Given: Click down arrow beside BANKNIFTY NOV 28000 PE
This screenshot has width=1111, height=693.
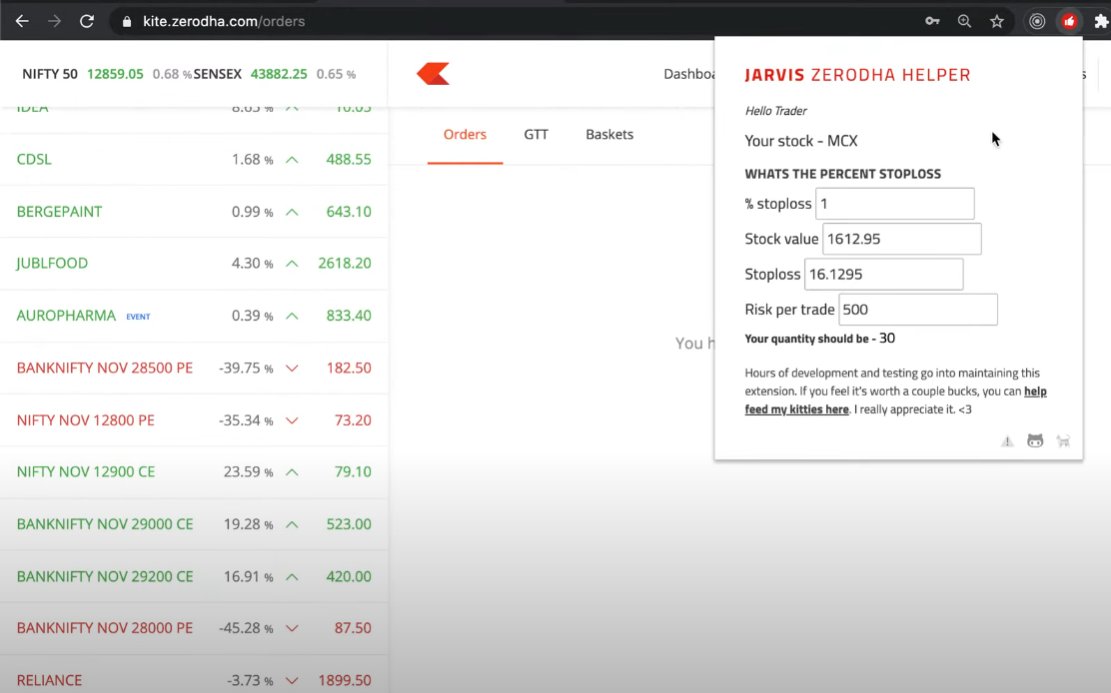Looking at the screenshot, I should click(292, 629).
